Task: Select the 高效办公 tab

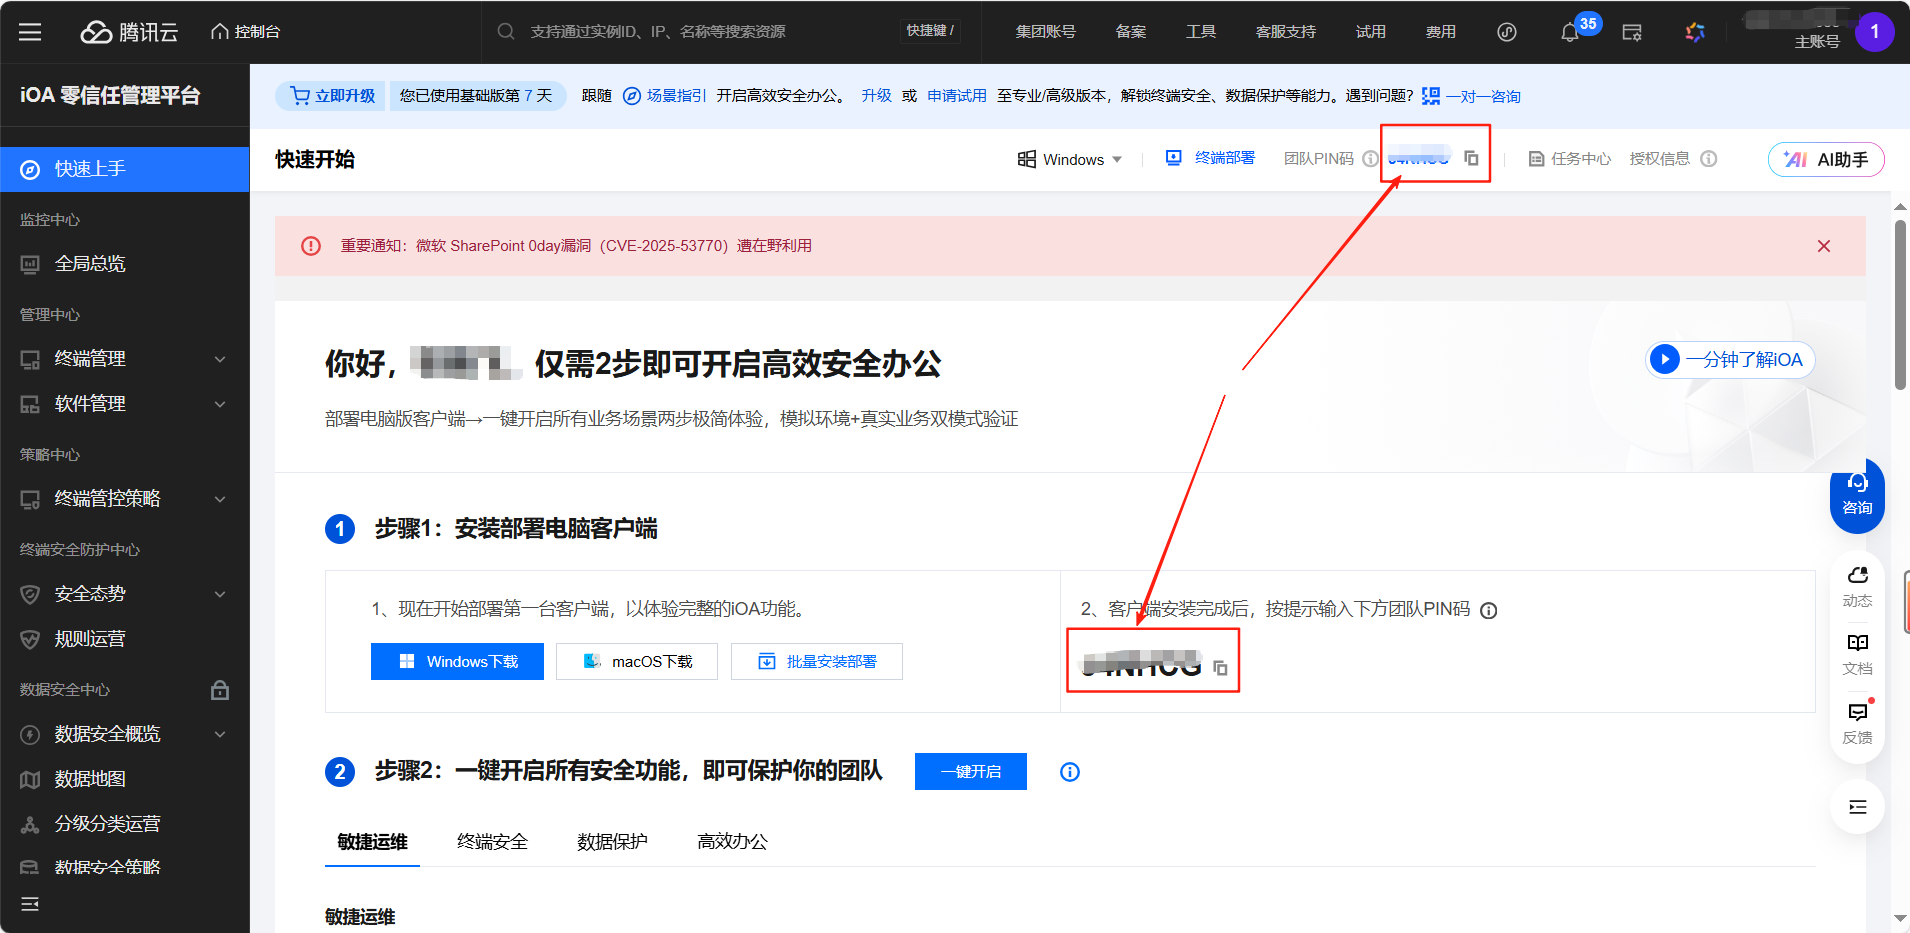Action: (x=731, y=842)
